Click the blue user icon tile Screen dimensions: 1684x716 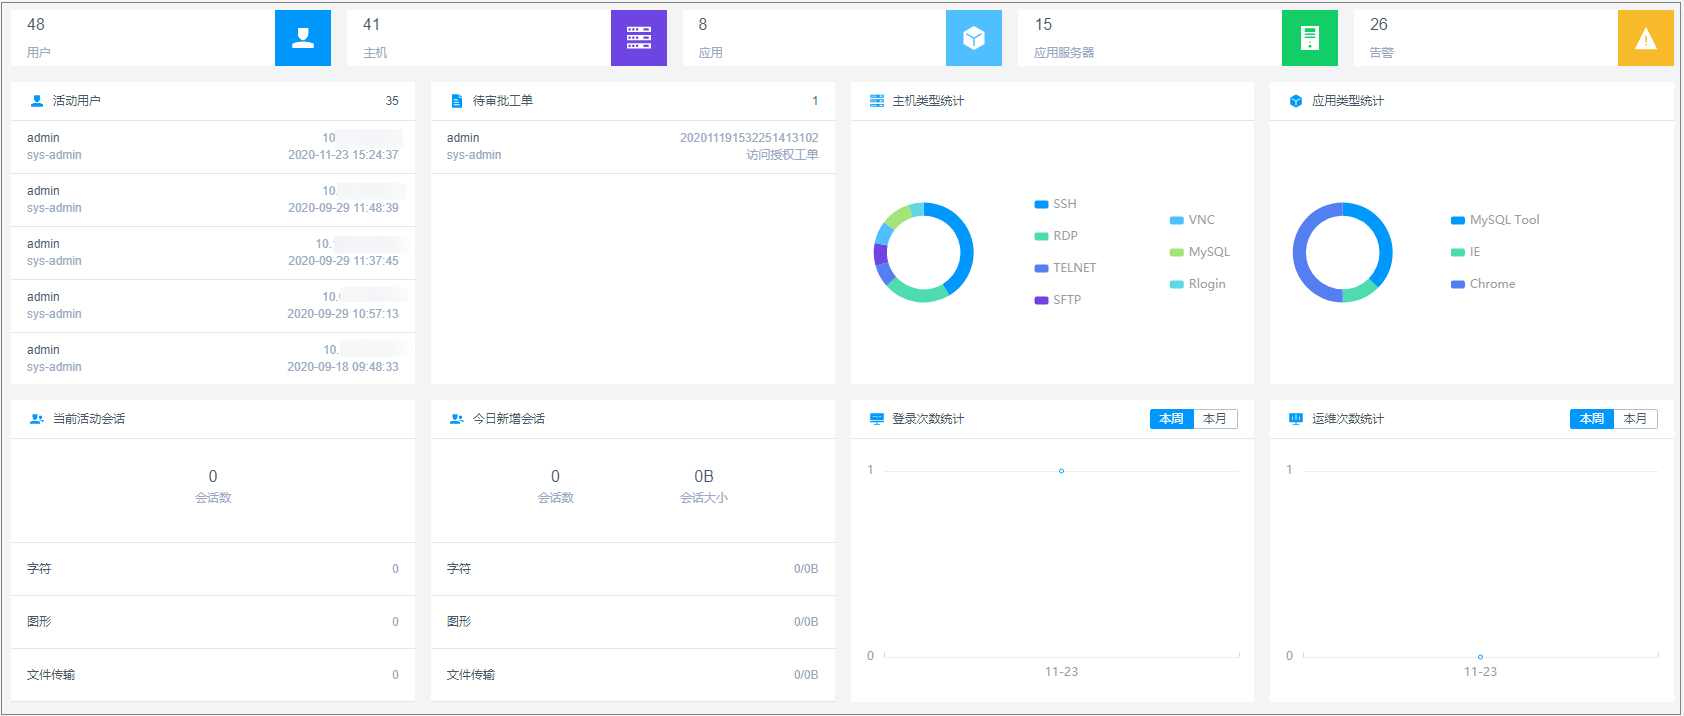pyautogui.click(x=302, y=38)
